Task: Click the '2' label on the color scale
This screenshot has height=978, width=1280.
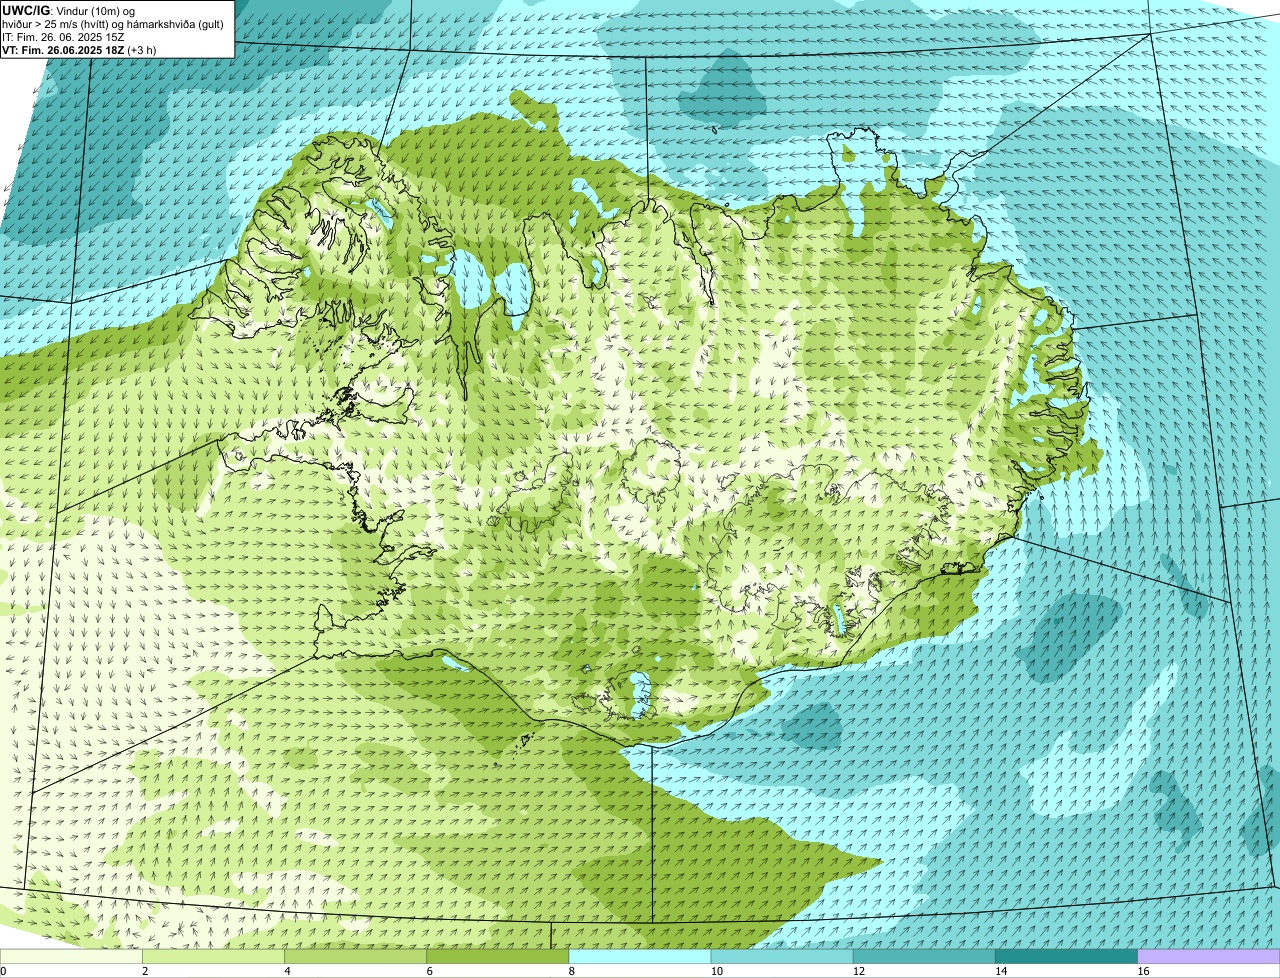Action: [145, 971]
